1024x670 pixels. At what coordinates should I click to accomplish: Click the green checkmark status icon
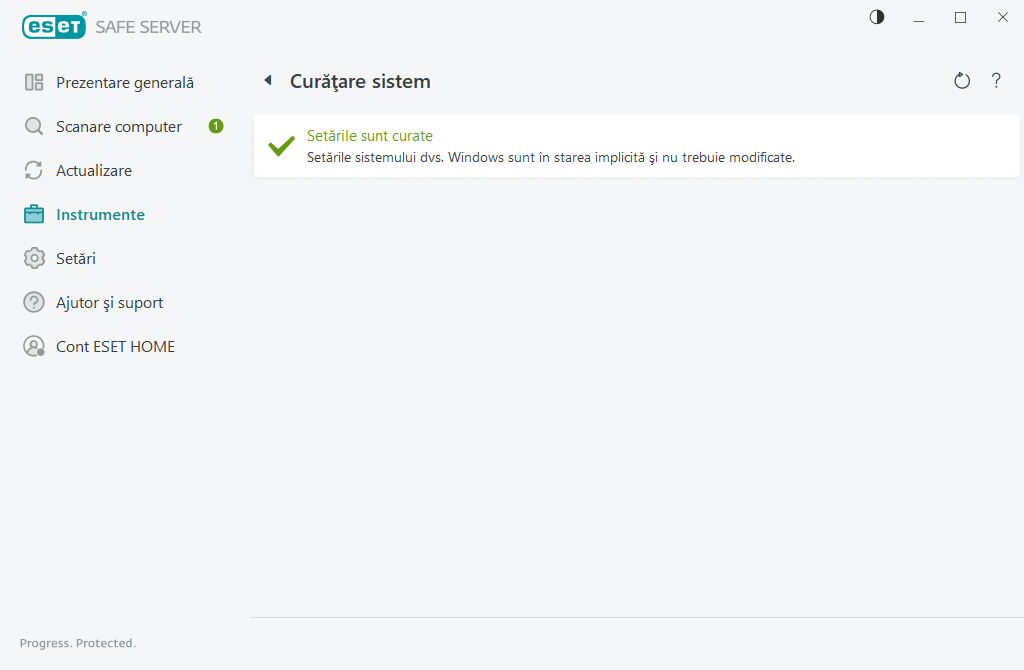tap(281, 146)
